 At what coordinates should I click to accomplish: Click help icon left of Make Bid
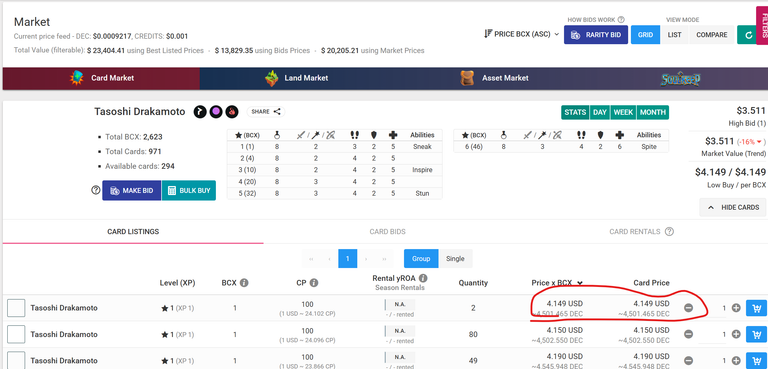coord(96,190)
